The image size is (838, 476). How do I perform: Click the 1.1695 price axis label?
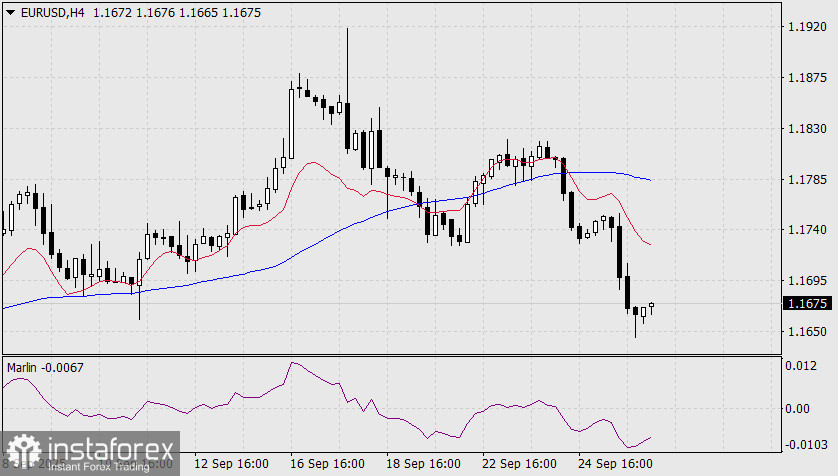point(807,280)
